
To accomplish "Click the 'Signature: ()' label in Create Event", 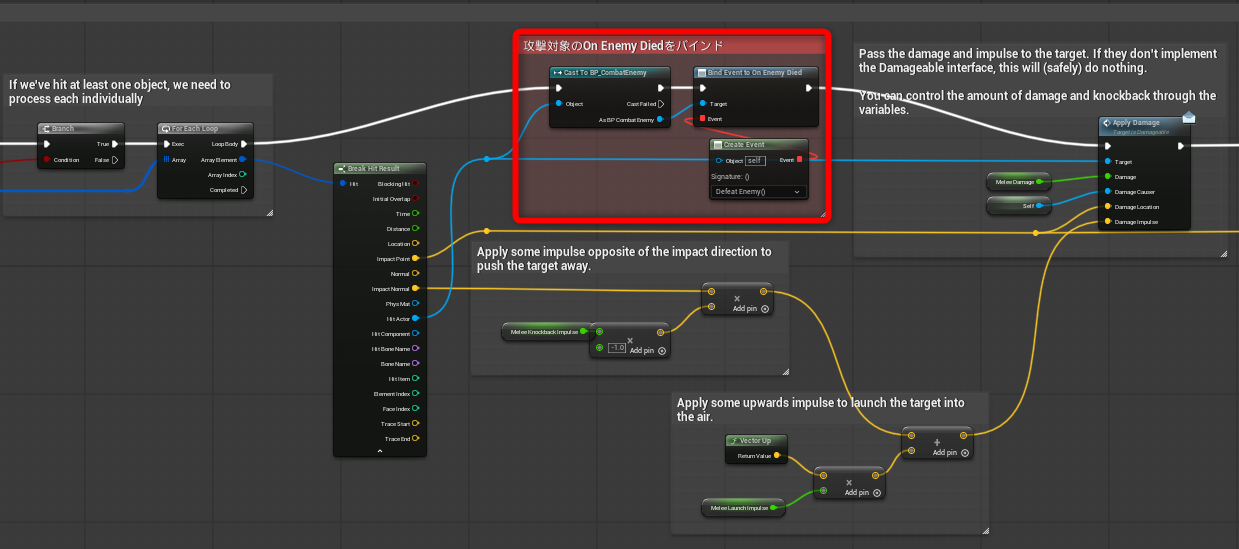I will click(729, 176).
